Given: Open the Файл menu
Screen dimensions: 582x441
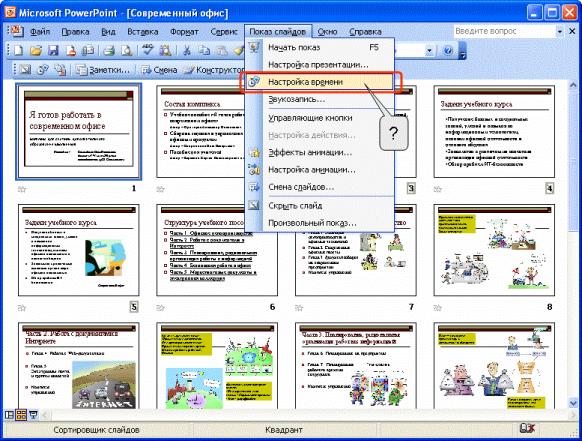Looking at the screenshot, I should [x=40, y=32].
